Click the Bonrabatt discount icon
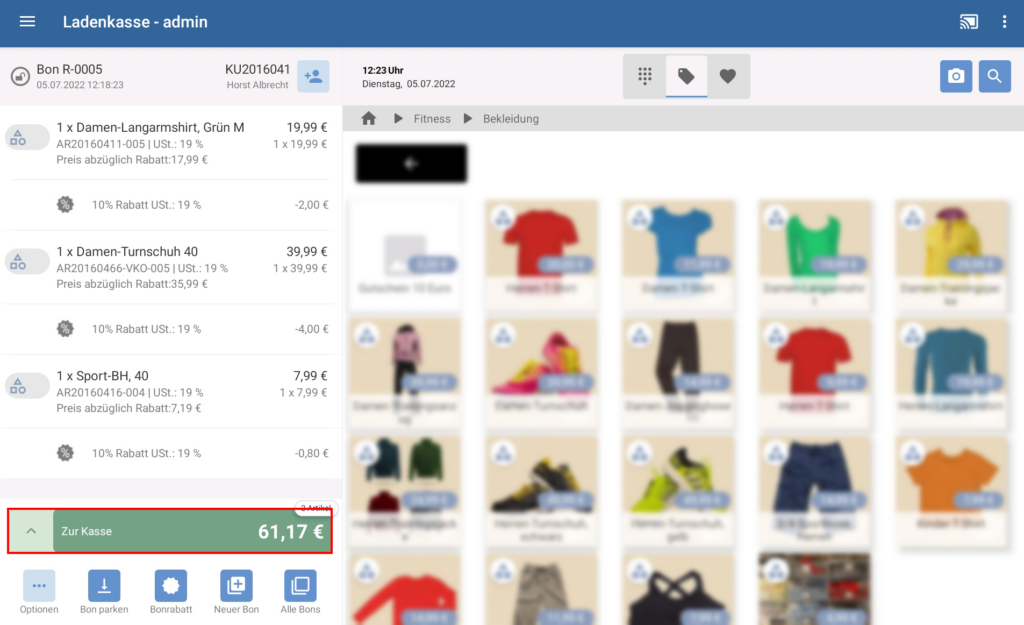This screenshot has width=1024, height=625. 170,586
